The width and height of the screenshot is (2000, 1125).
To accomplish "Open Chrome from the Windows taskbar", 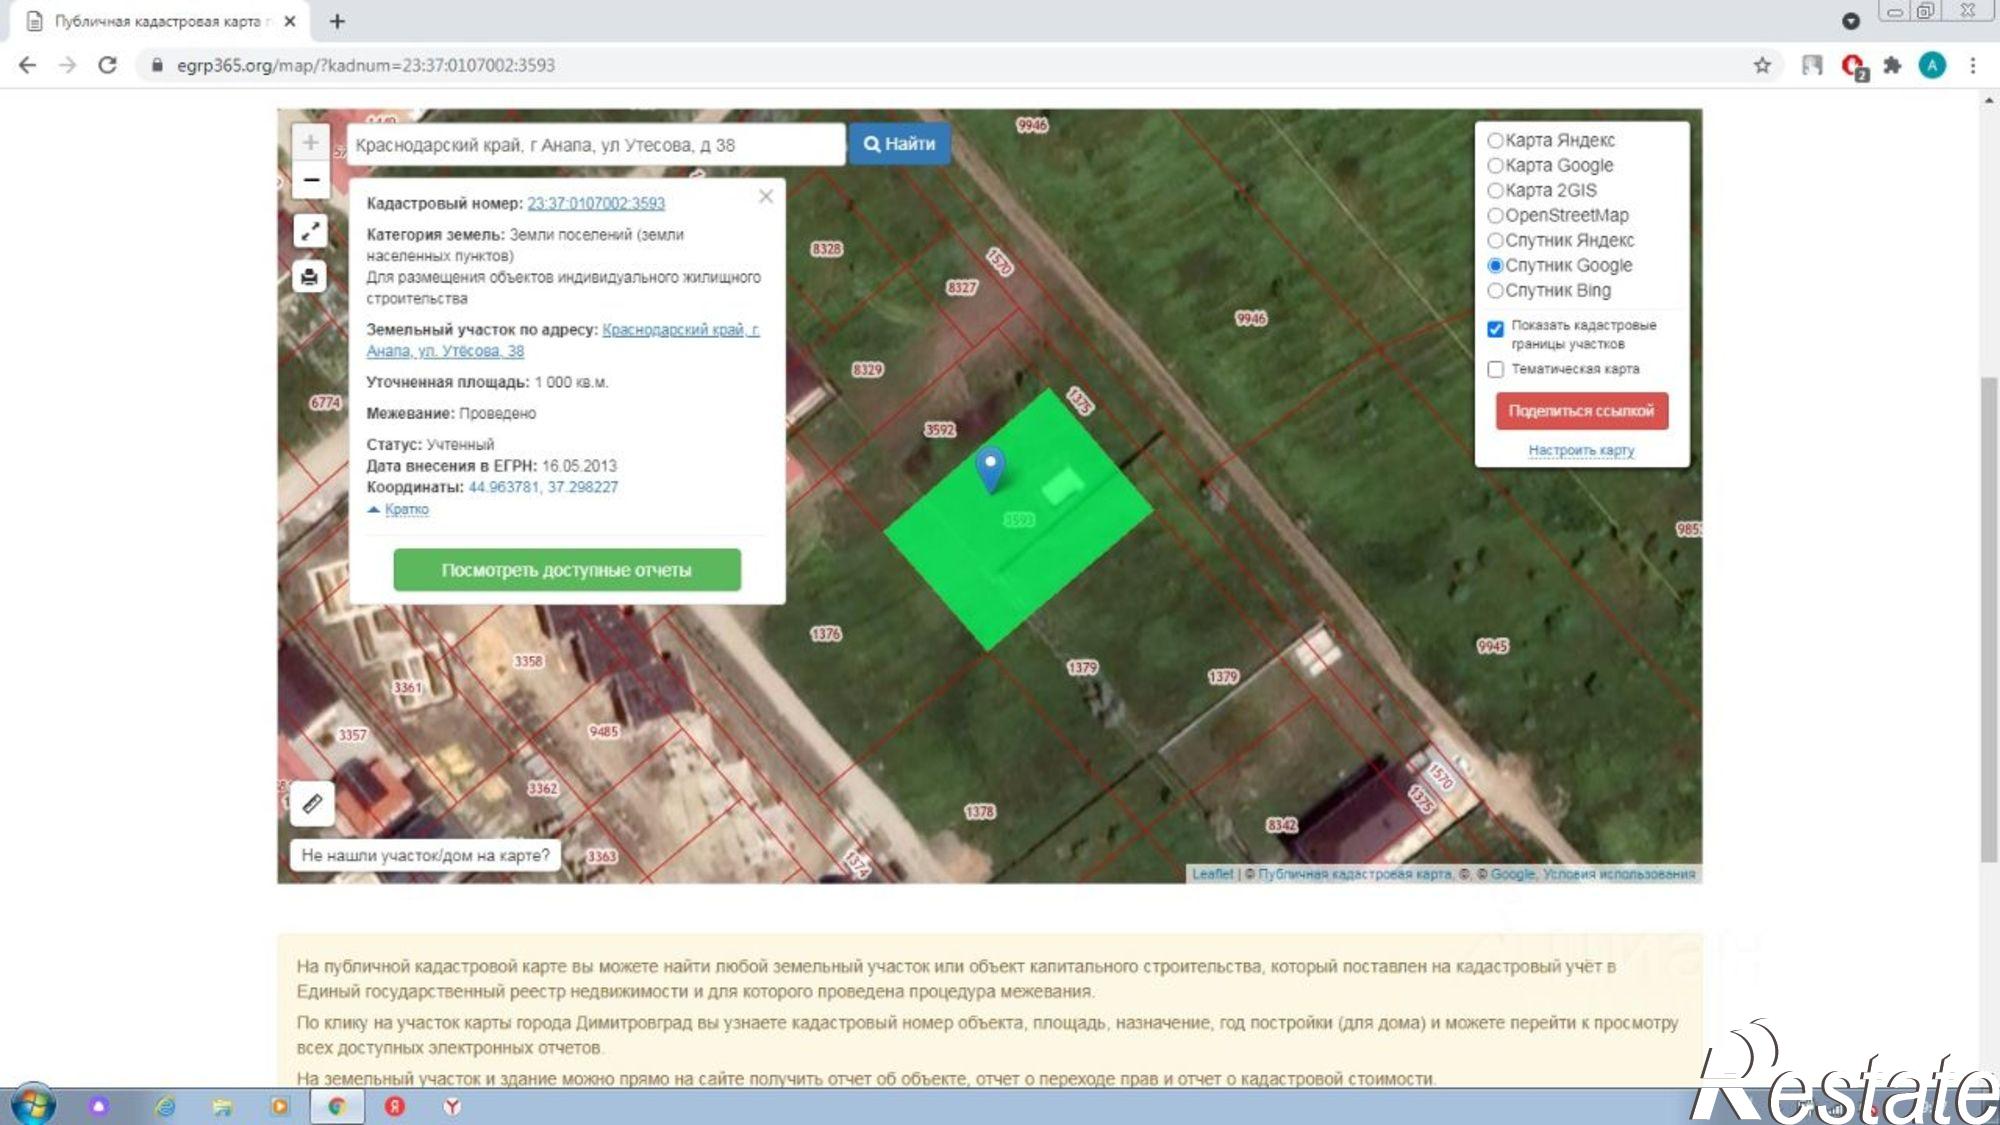I will point(337,1106).
